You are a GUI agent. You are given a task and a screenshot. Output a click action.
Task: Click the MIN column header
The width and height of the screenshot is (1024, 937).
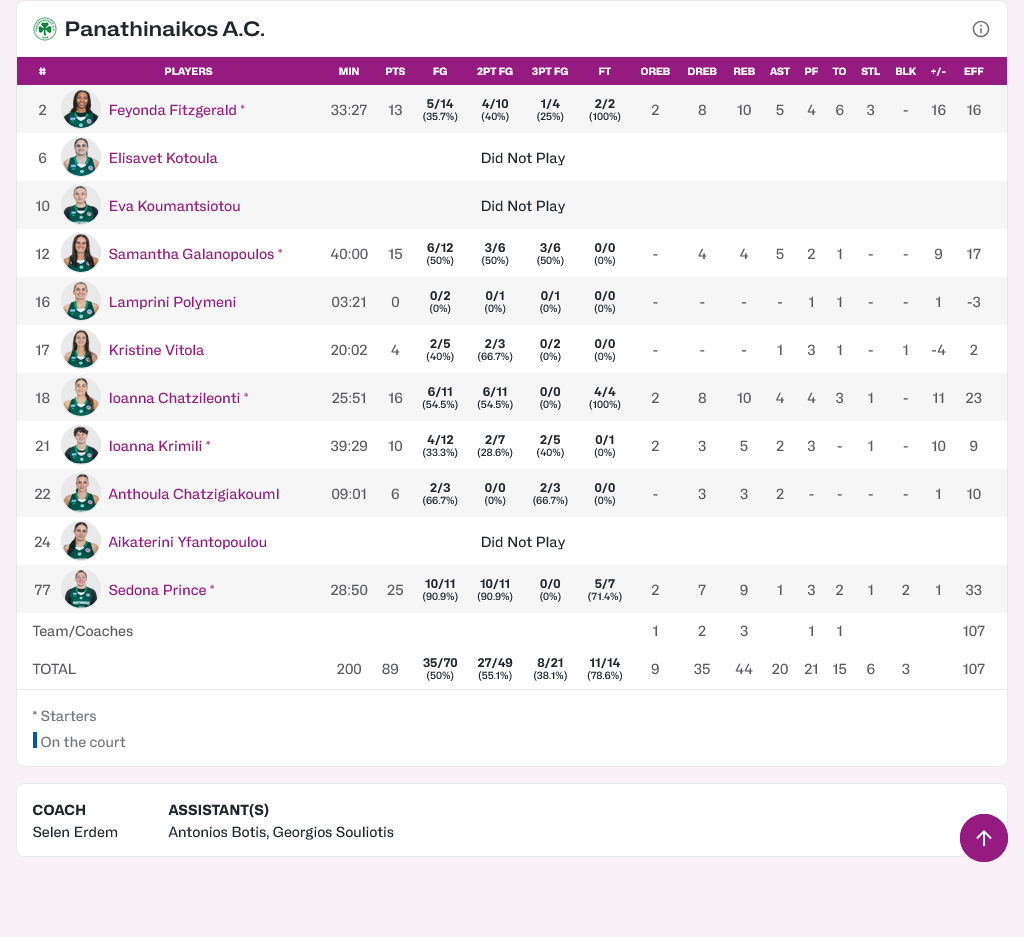coord(349,72)
